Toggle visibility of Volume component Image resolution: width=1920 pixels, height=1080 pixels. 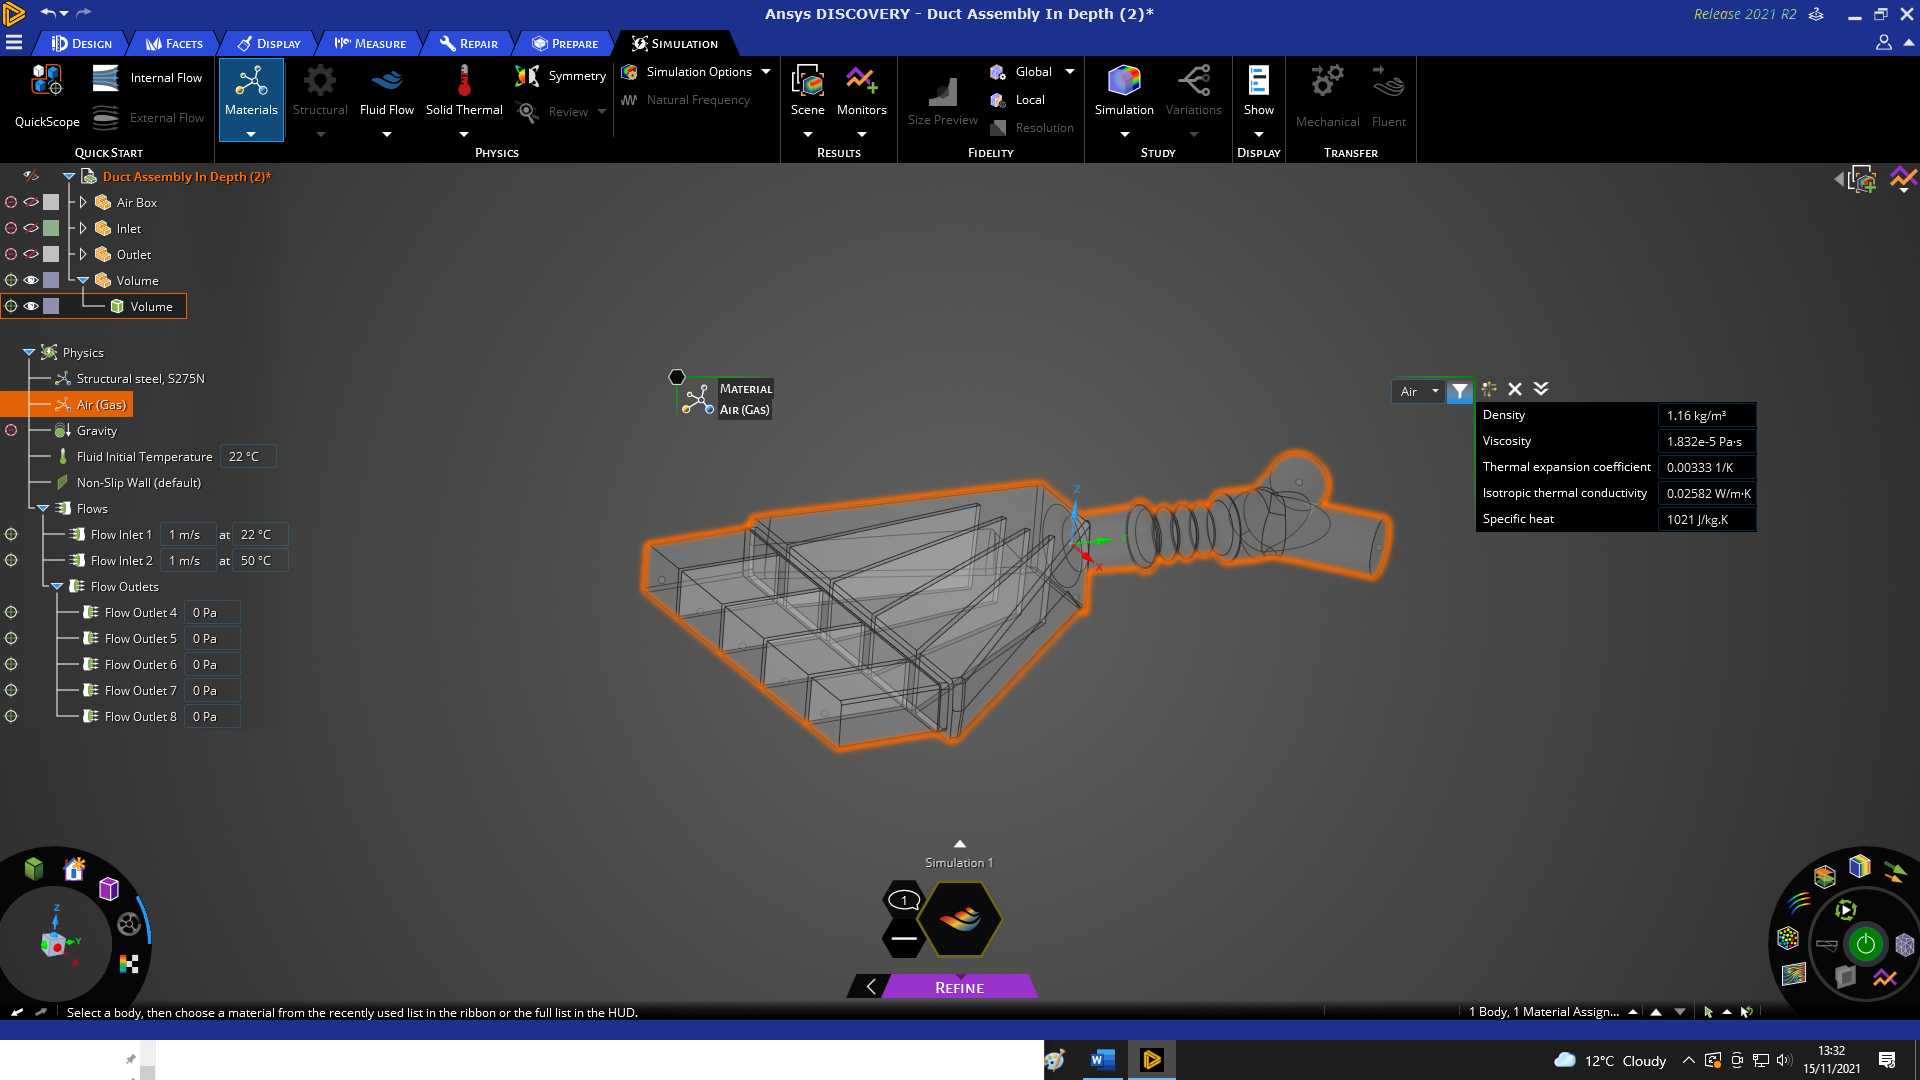[x=31, y=281]
